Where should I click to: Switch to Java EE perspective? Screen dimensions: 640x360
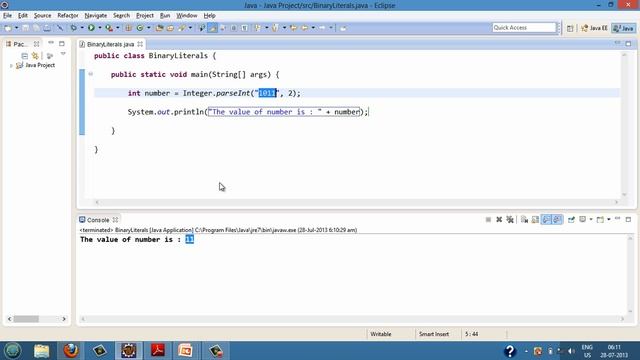tap(595, 28)
